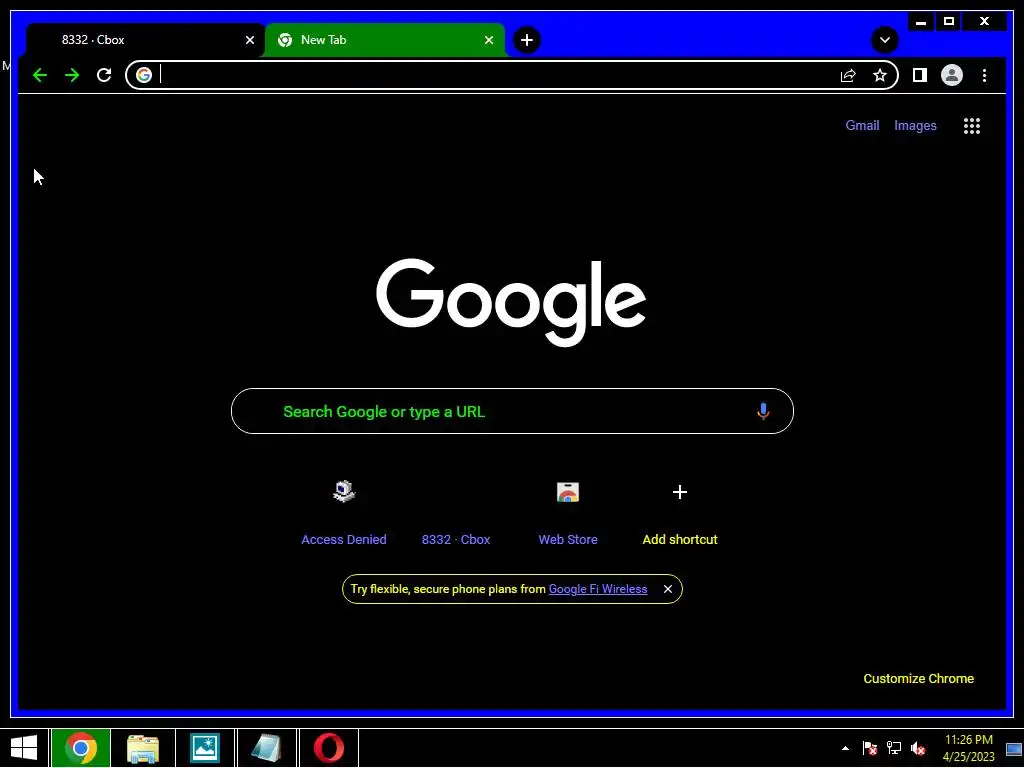This screenshot has width=1024, height=768.
Task: Dismiss the Google Fi promo banner
Action: [x=667, y=589]
